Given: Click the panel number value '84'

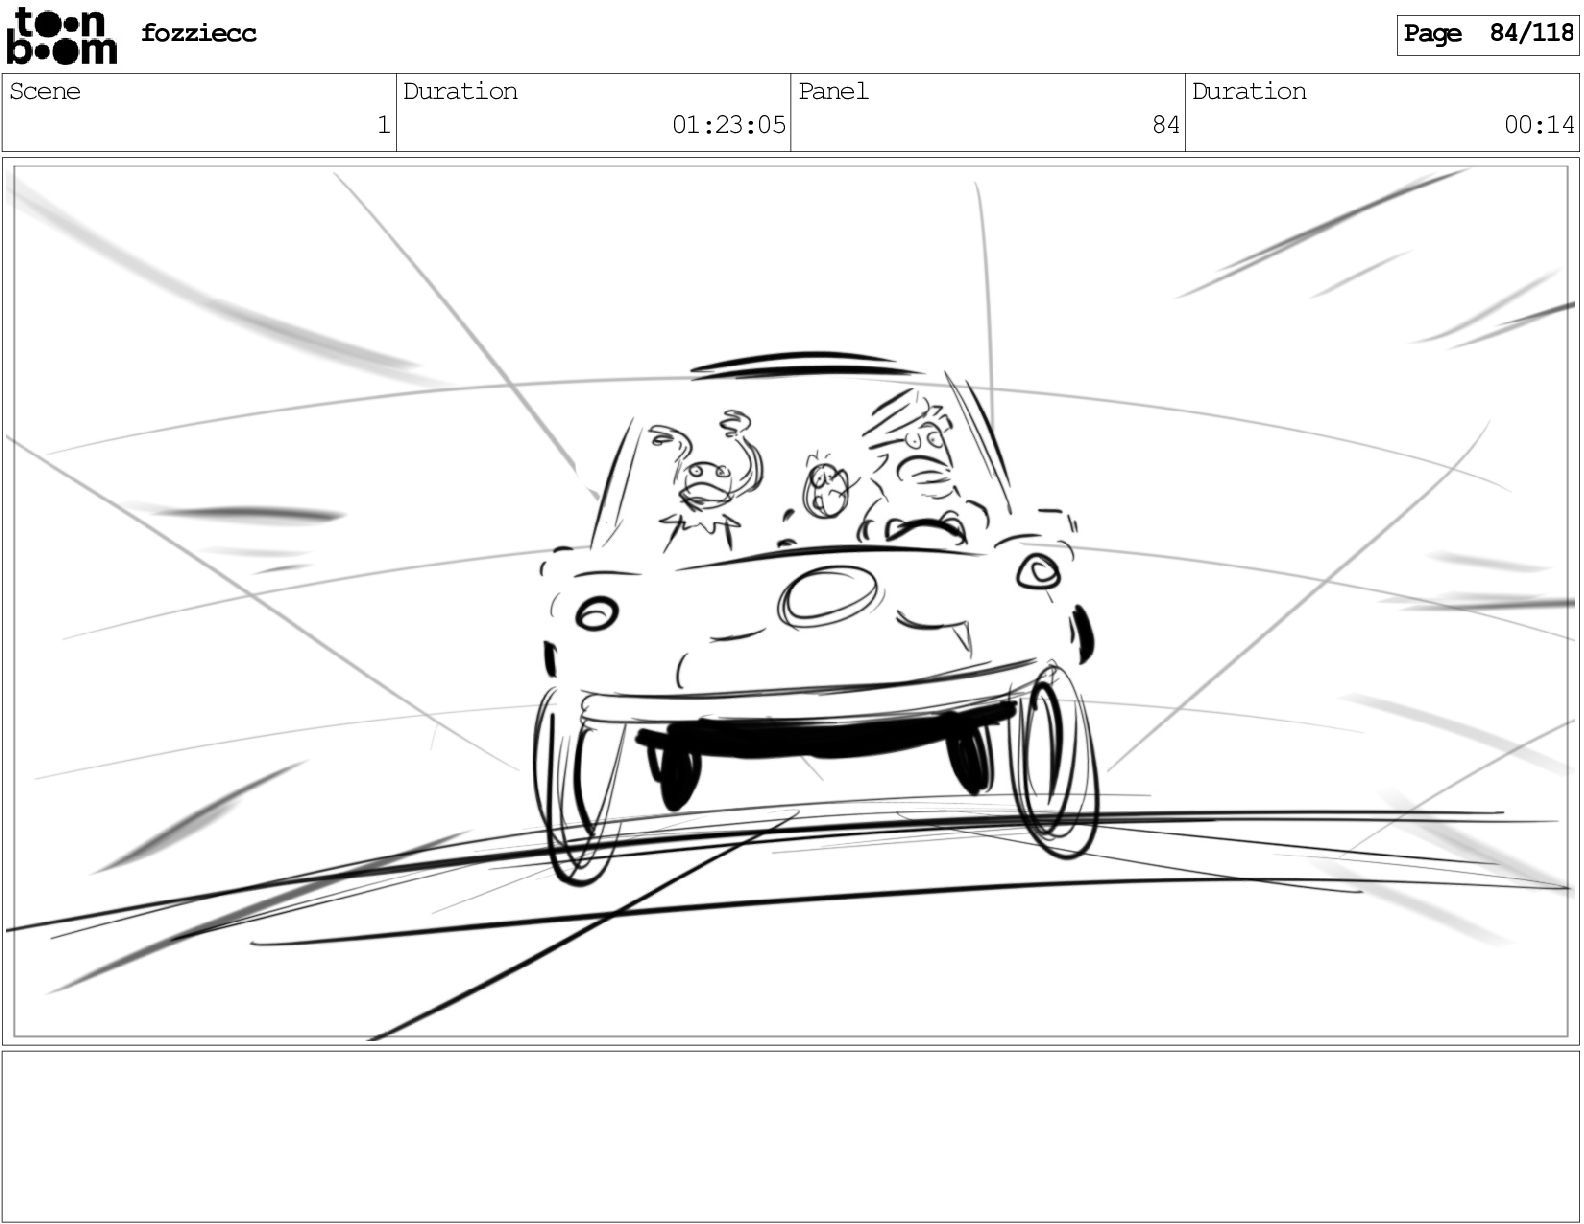Looking at the screenshot, I should coord(1166,125).
